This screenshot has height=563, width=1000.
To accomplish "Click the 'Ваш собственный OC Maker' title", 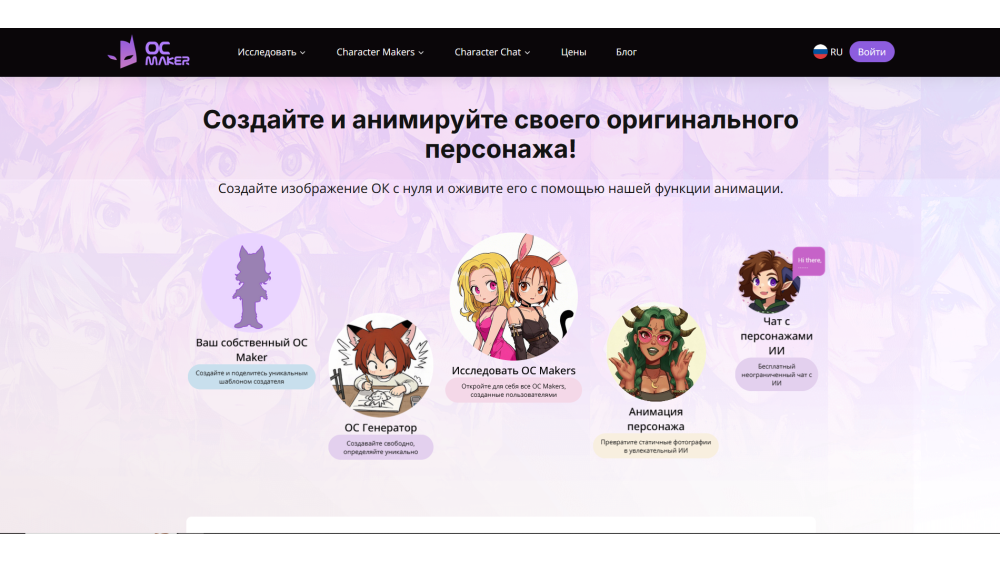I will [251, 350].
